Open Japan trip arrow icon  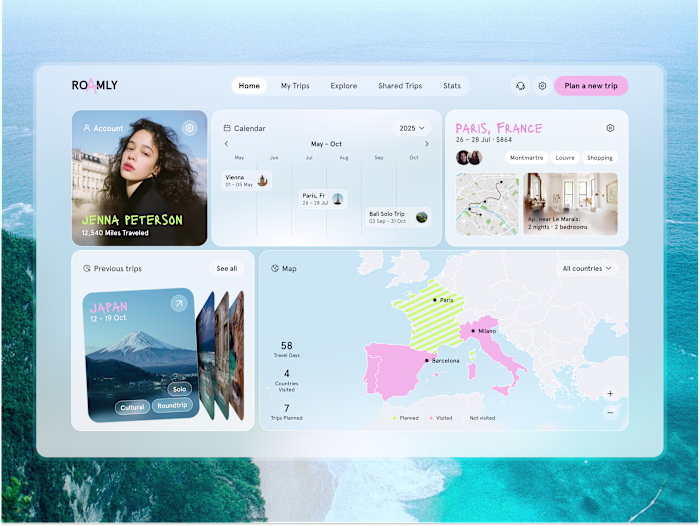tap(179, 303)
